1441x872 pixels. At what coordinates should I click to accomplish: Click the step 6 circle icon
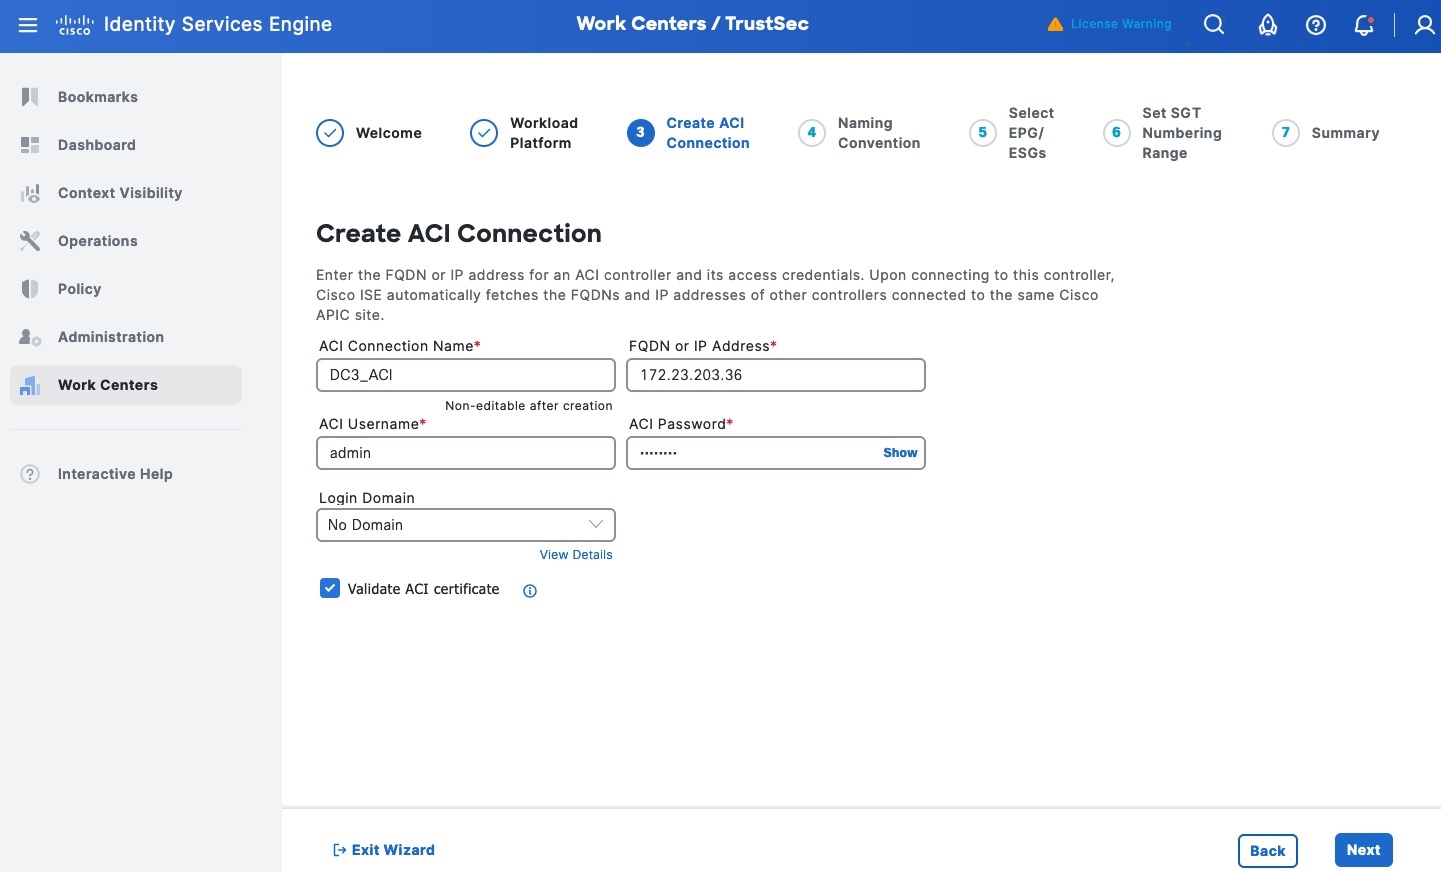click(1117, 133)
